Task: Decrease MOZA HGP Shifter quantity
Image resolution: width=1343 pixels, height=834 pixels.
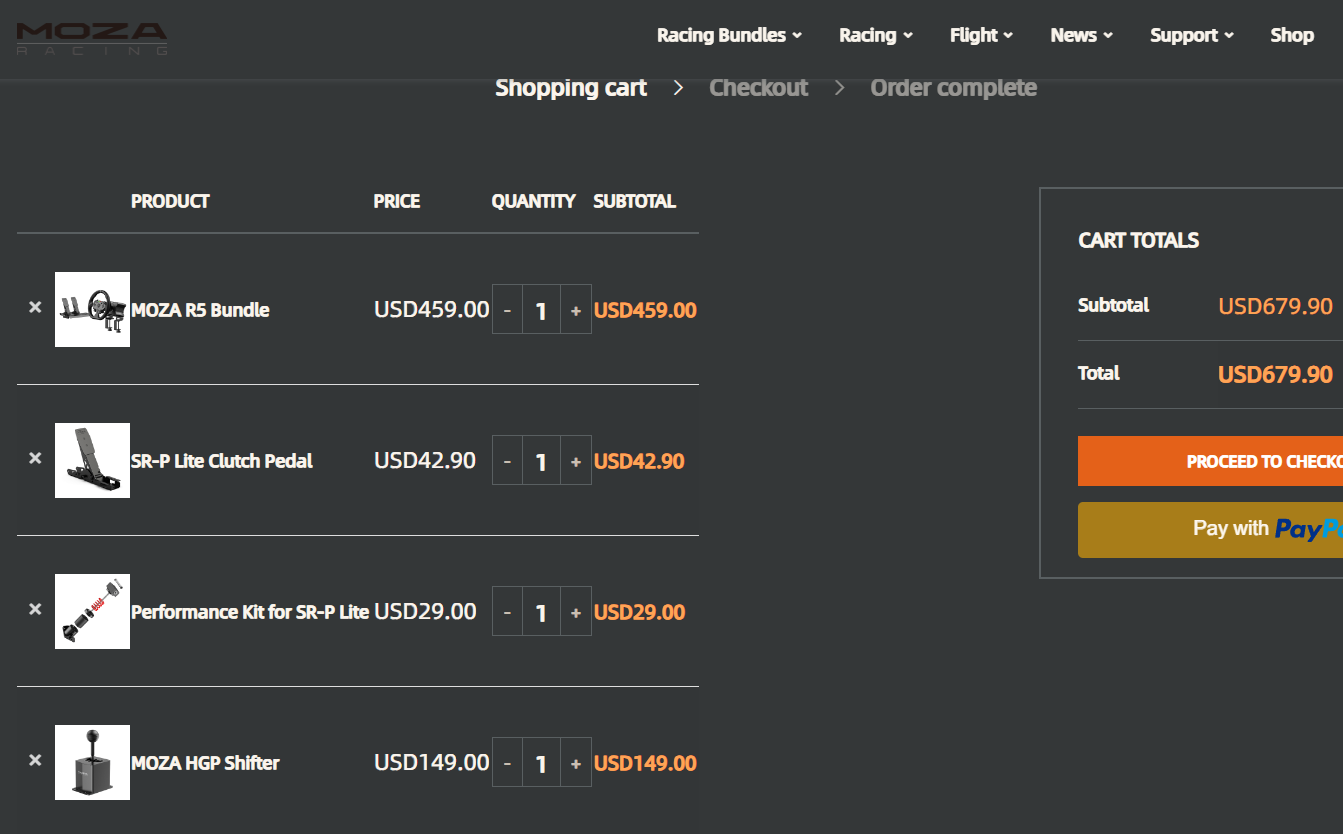Action: [x=507, y=763]
